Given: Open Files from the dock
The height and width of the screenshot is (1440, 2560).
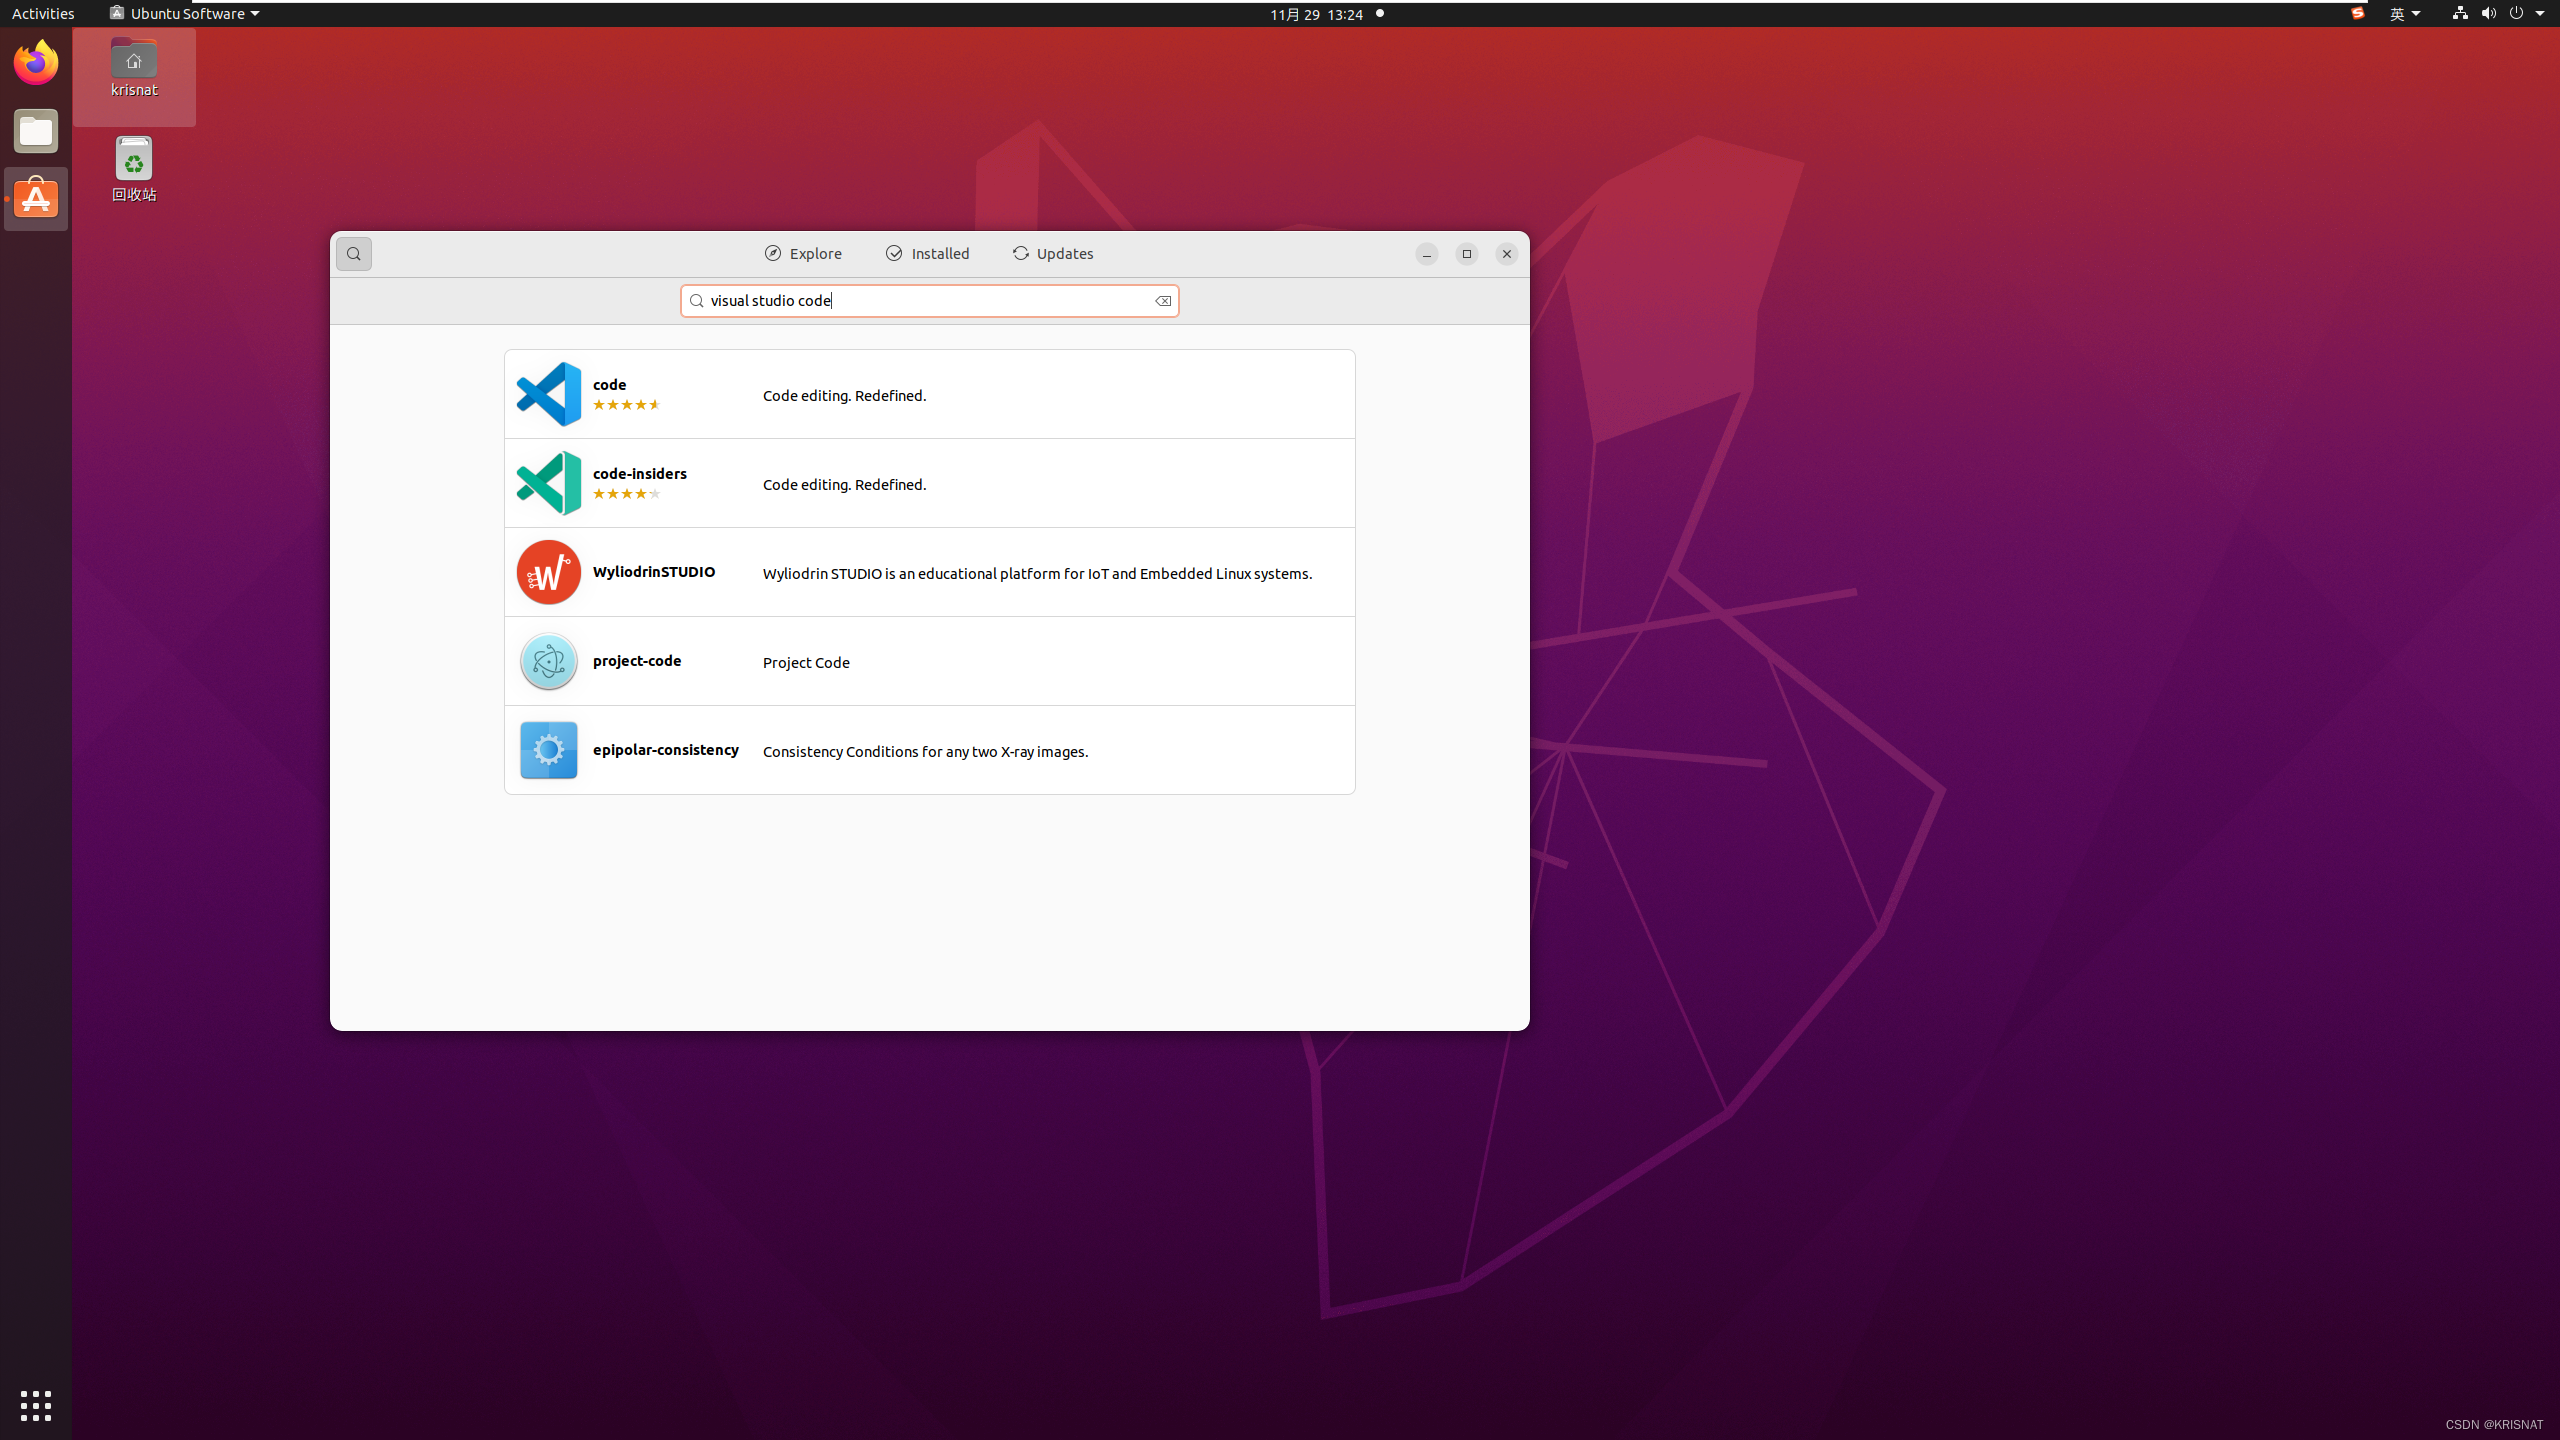Looking at the screenshot, I should click(36, 131).
